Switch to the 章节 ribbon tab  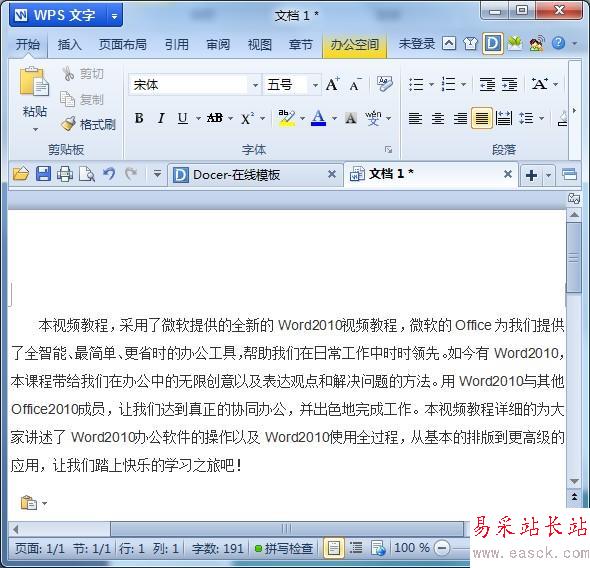point(301,45)
